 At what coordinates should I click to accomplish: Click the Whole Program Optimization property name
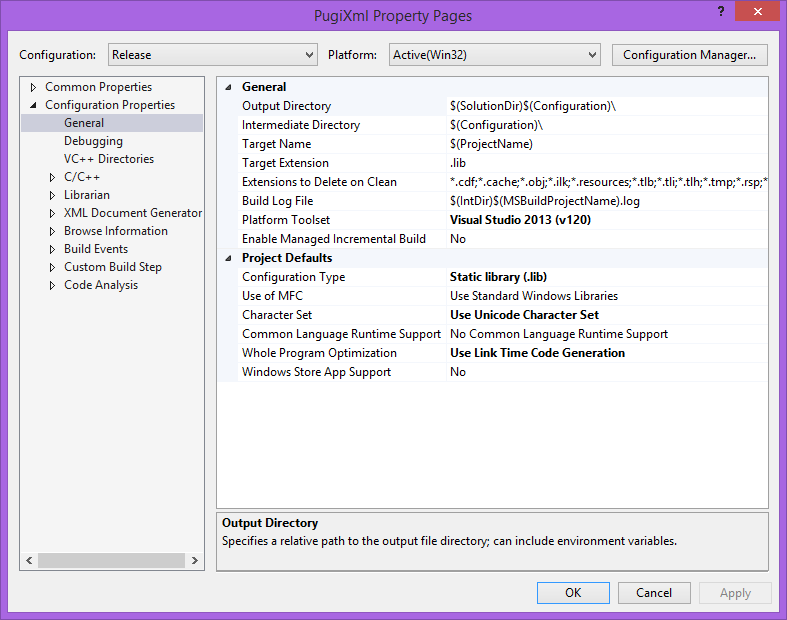pos(319,353)
